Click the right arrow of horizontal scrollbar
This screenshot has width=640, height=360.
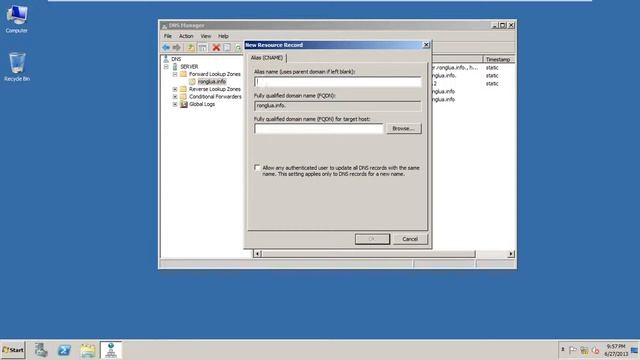511,254
